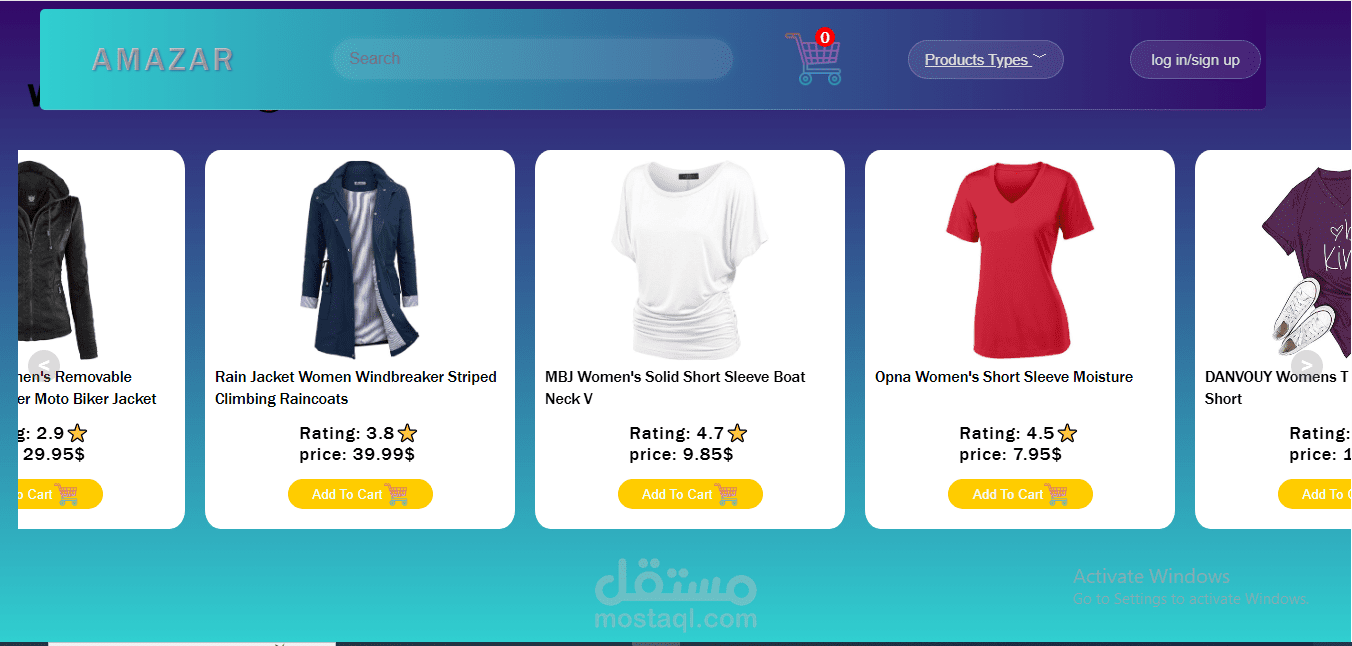Open log in/sign up page
The width and height of the screenshot is (1352, 646).
coord(1195,60)
